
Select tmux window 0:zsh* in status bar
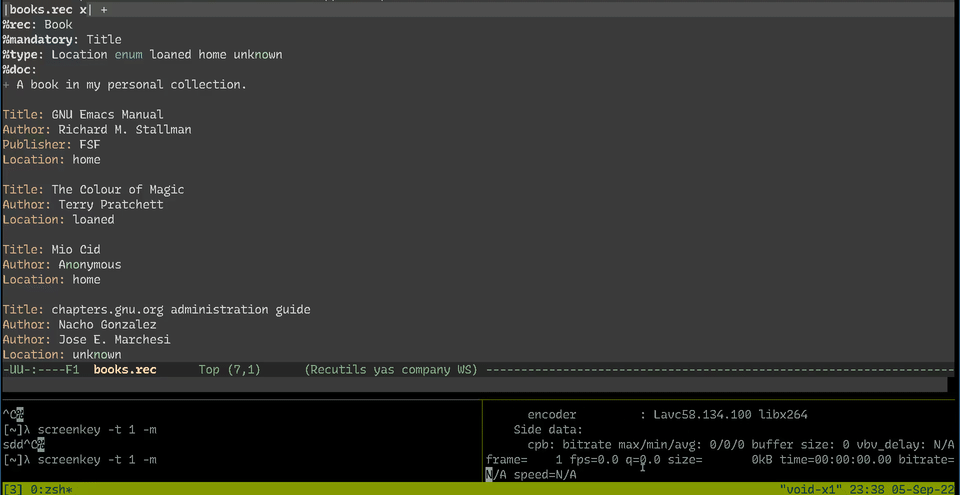point(49,489)
